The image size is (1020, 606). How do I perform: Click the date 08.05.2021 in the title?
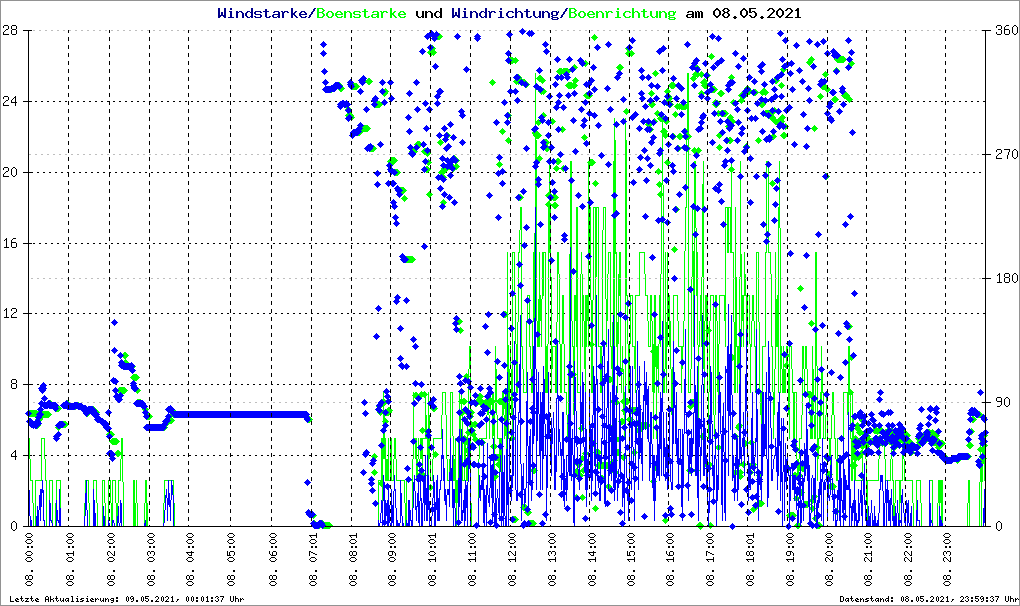pos(756,13)
